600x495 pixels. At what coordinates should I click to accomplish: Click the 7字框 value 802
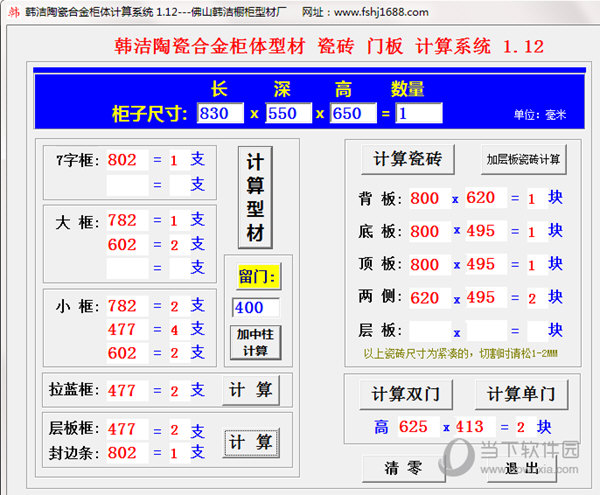point(127,160)
